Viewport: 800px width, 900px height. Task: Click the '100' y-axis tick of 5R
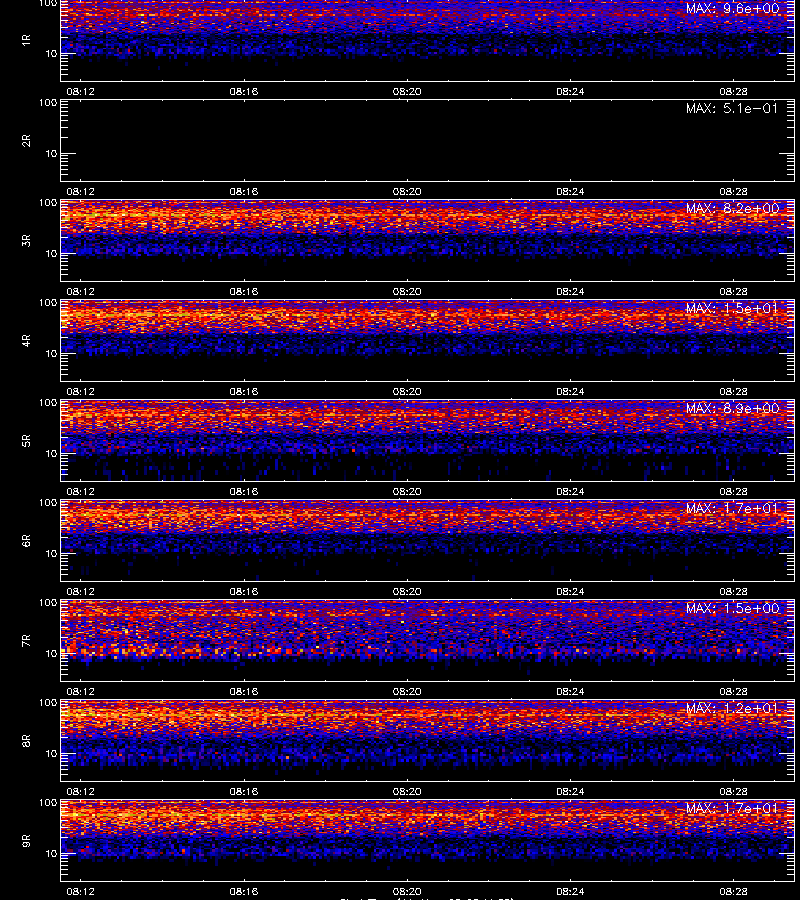tap(48, 403)
